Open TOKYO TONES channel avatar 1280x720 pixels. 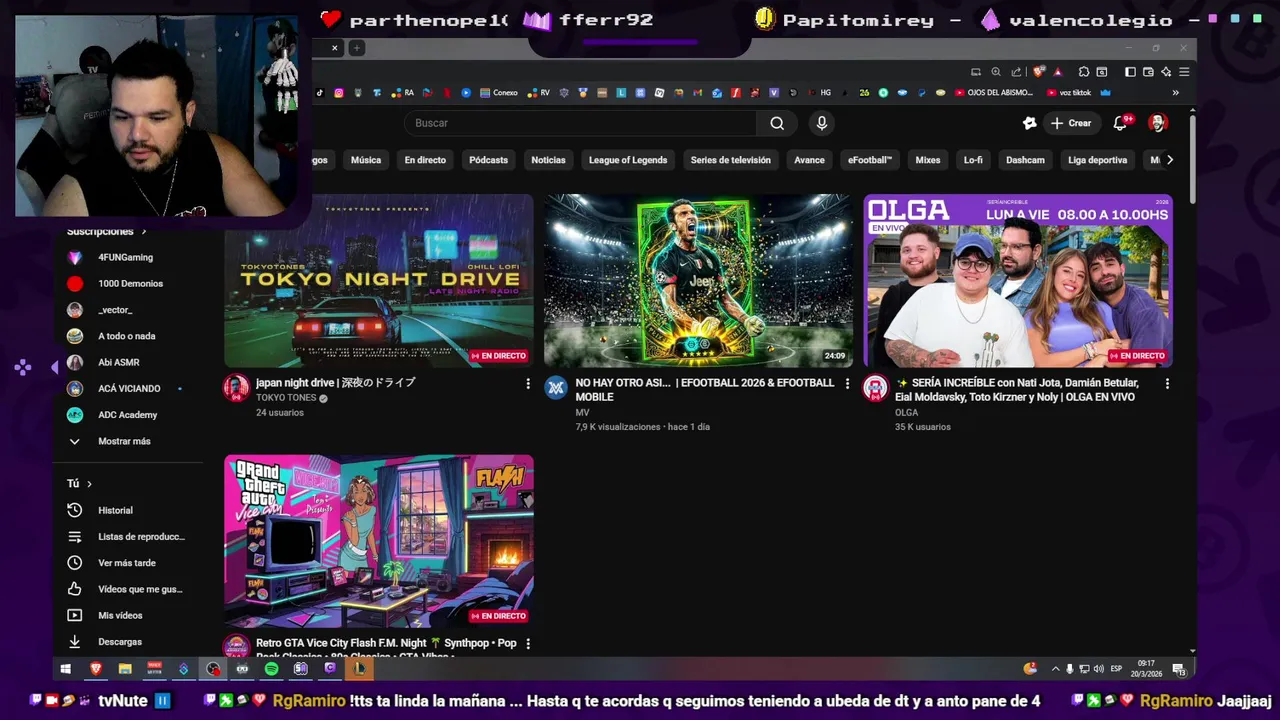pyautogui.click(x=236, y=388)
